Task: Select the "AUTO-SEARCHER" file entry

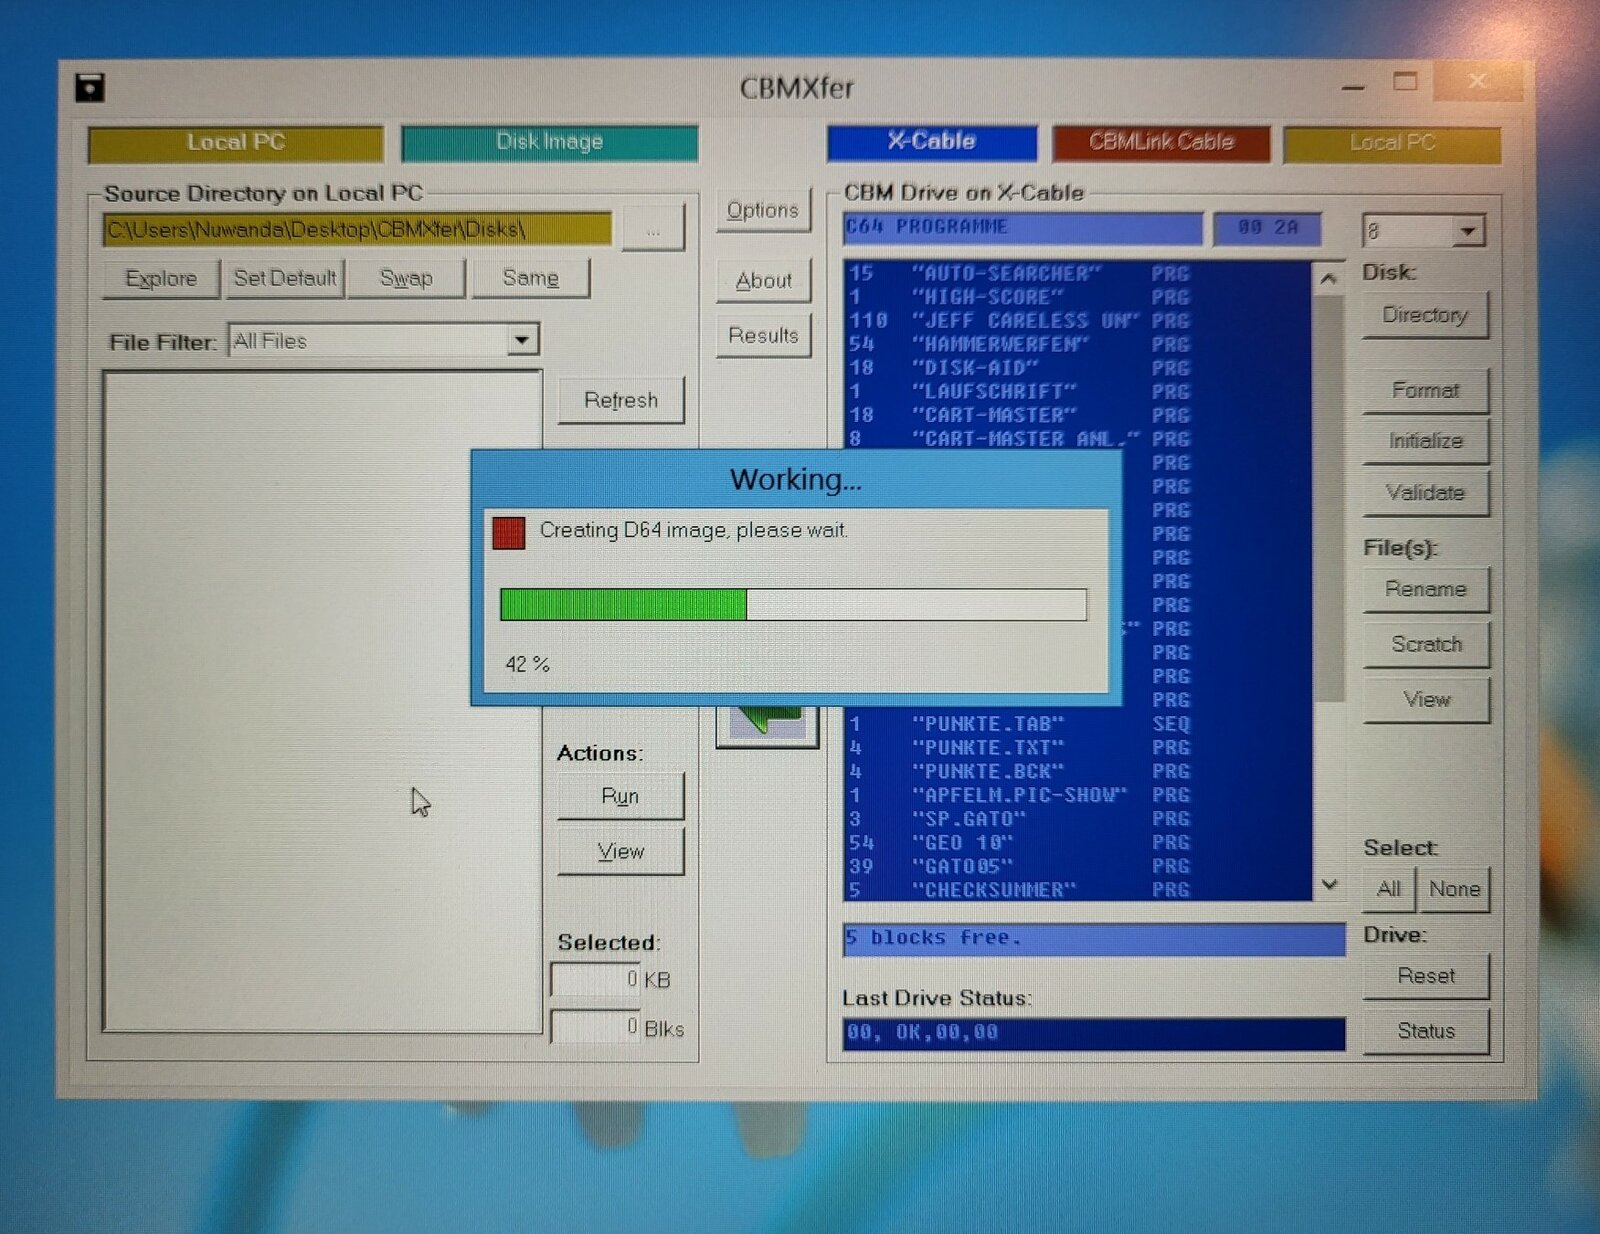Action: 1077,274
